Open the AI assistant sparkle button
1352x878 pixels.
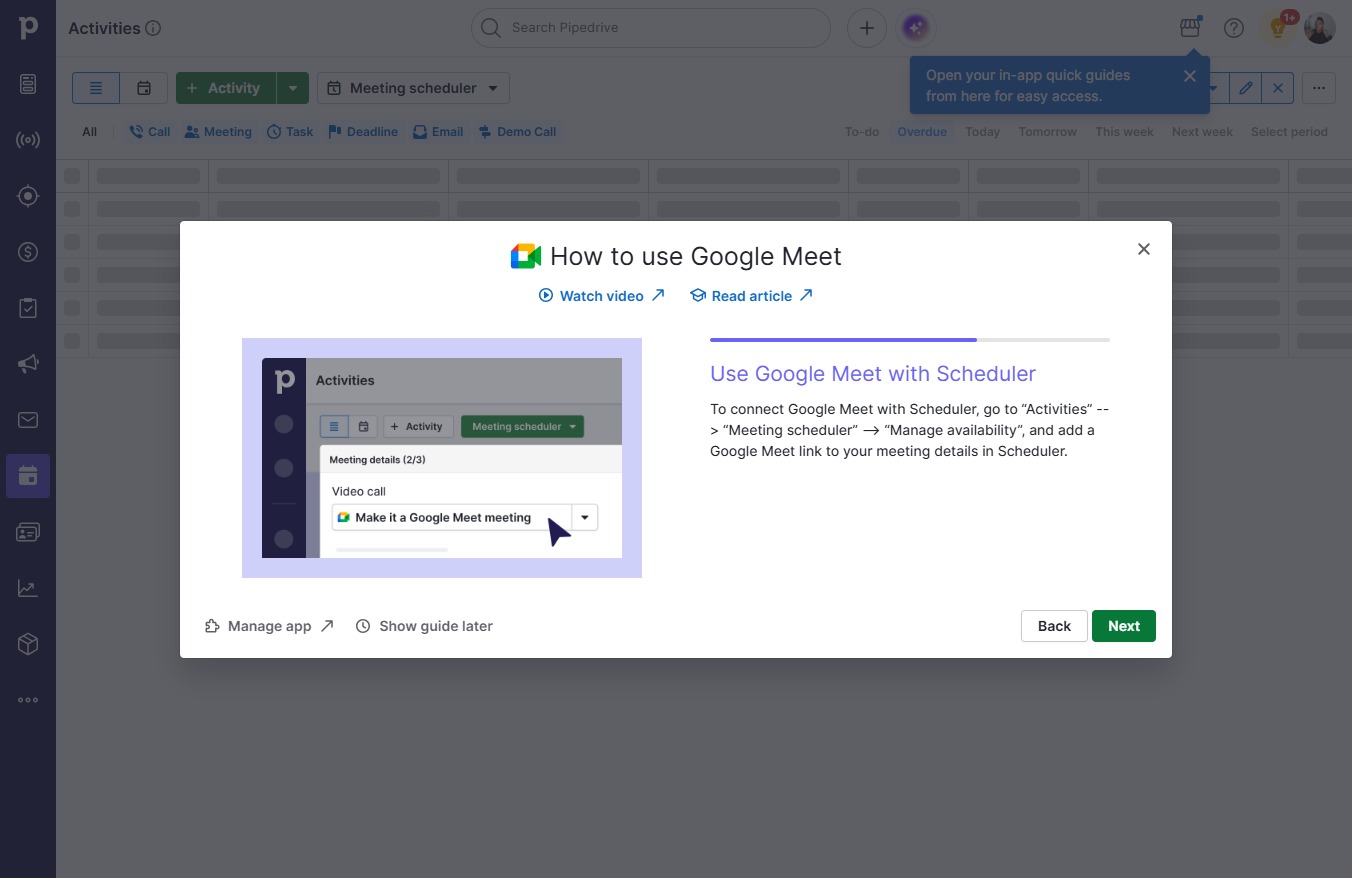pos(915,28)
